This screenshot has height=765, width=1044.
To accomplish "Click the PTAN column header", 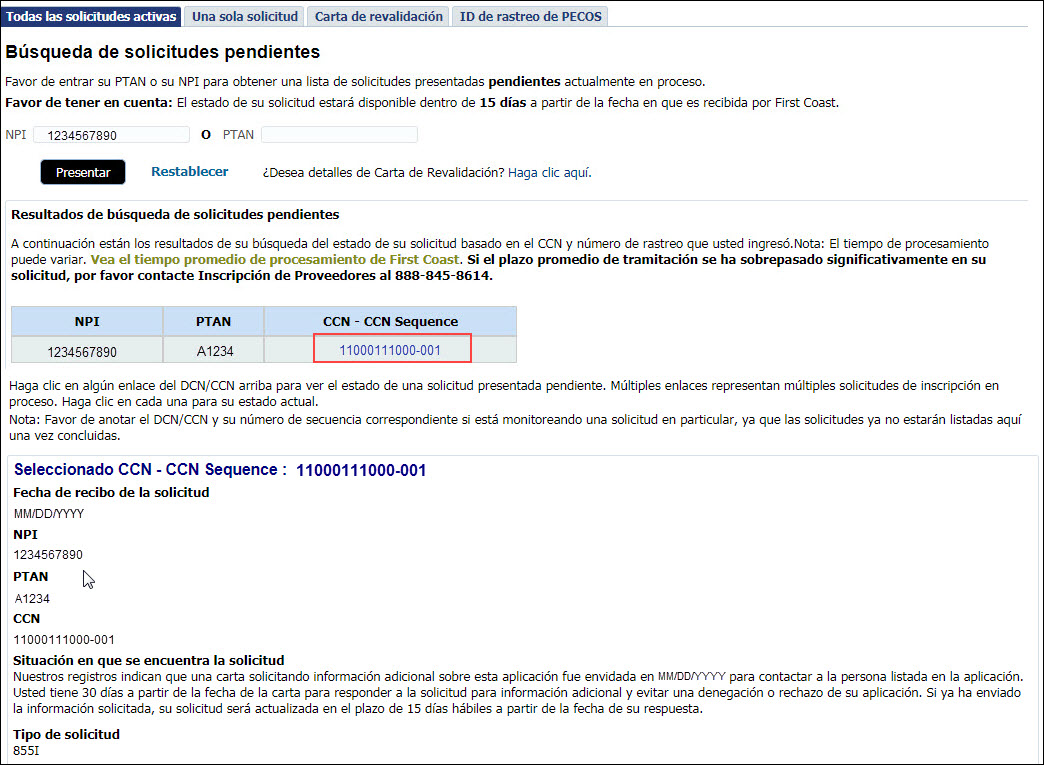I will point(213,321).
